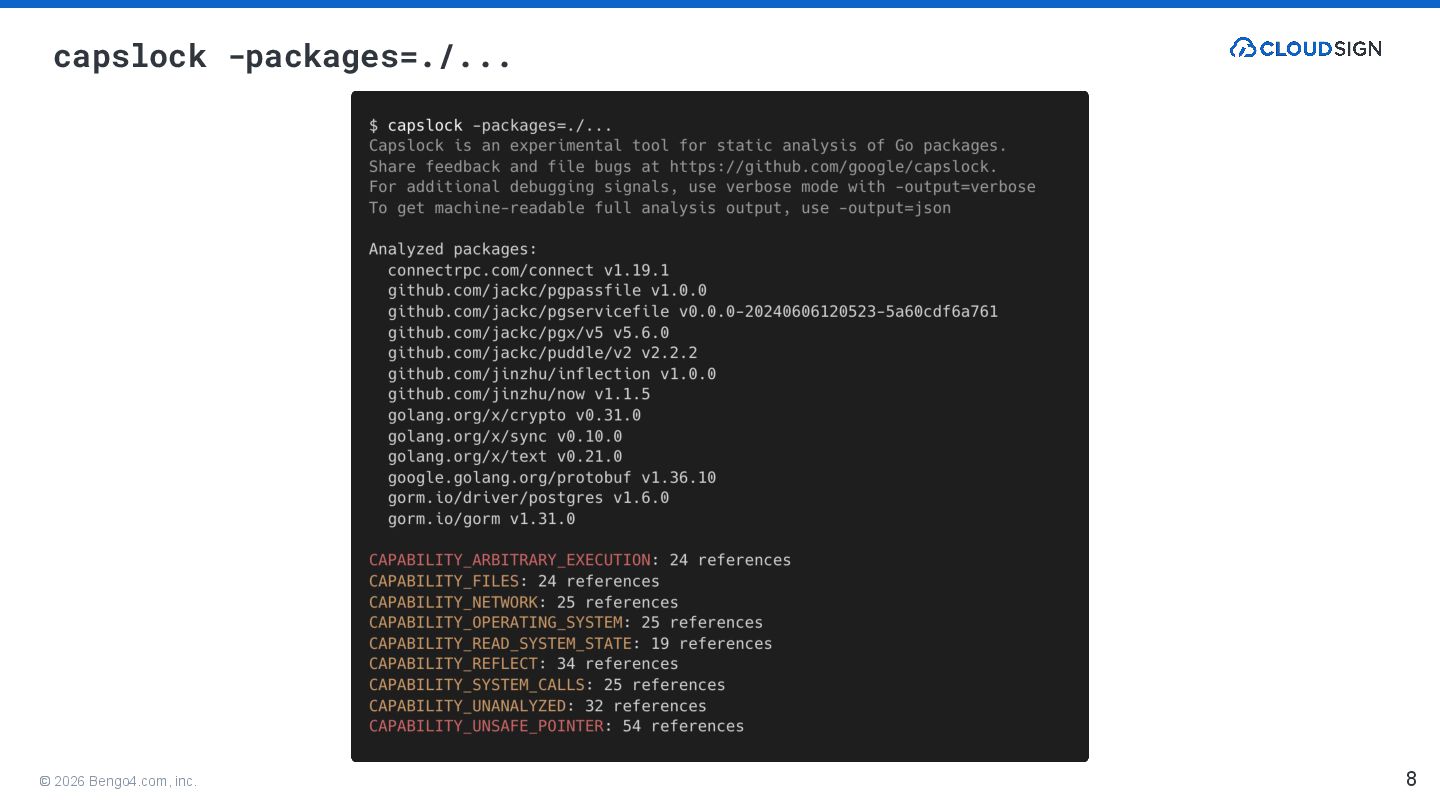Click the Analyzed packages heading
Screen dimensions: 1440x810
(x=453, y=250)
